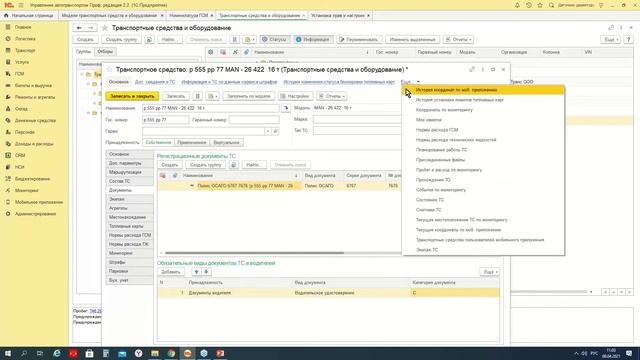Click the Гаражный номер input field

(254, 120)
